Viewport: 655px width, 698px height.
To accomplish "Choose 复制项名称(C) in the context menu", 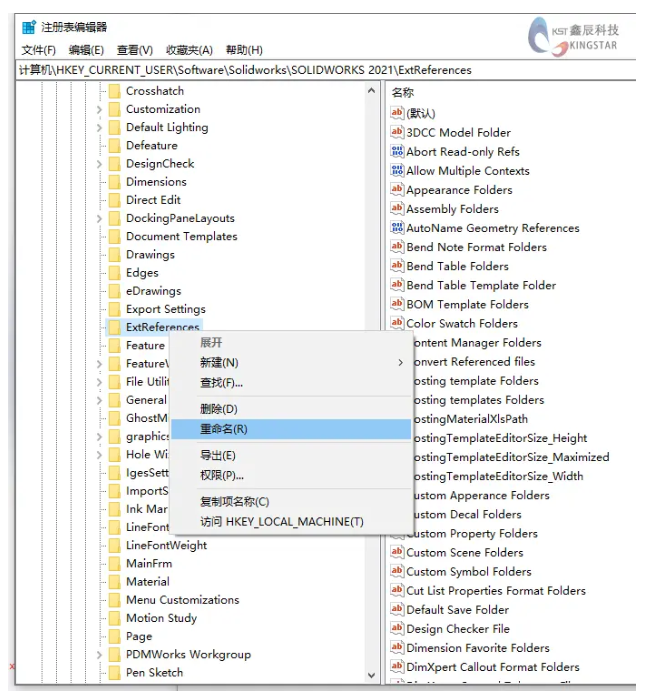I will click(291, 501).
